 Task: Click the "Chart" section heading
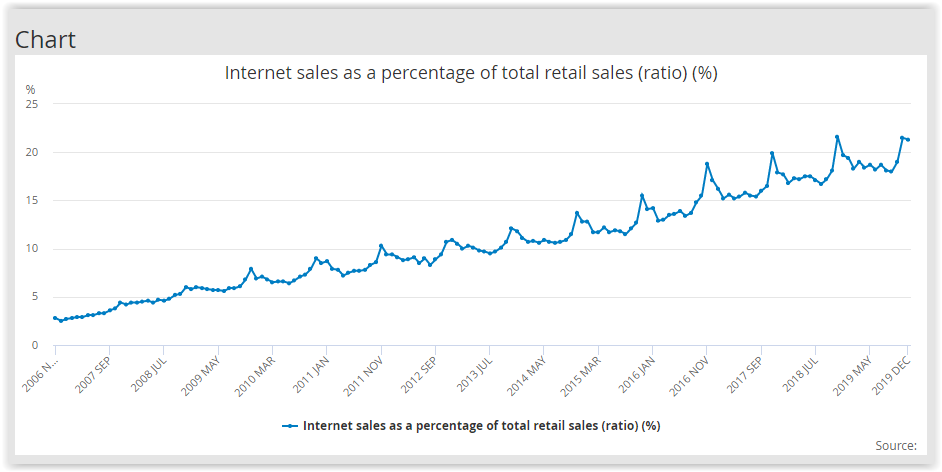click(x=45, y=39)
